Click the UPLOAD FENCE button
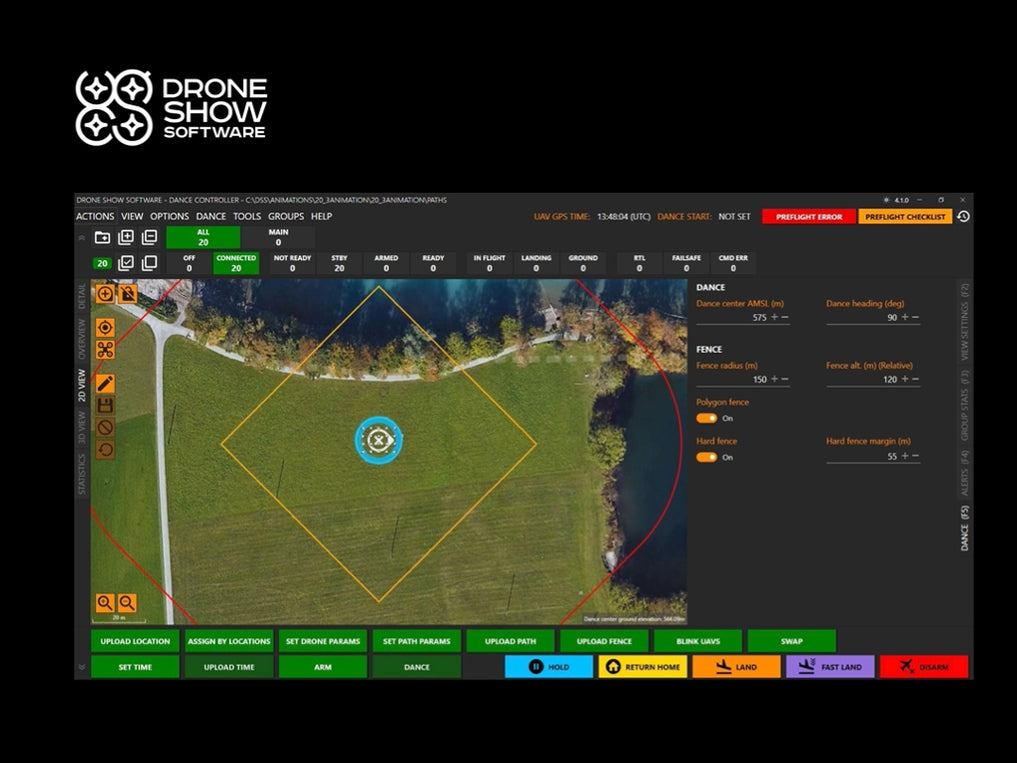The width and height of the screenshot is (1017, 763). (x=604, y=641)
